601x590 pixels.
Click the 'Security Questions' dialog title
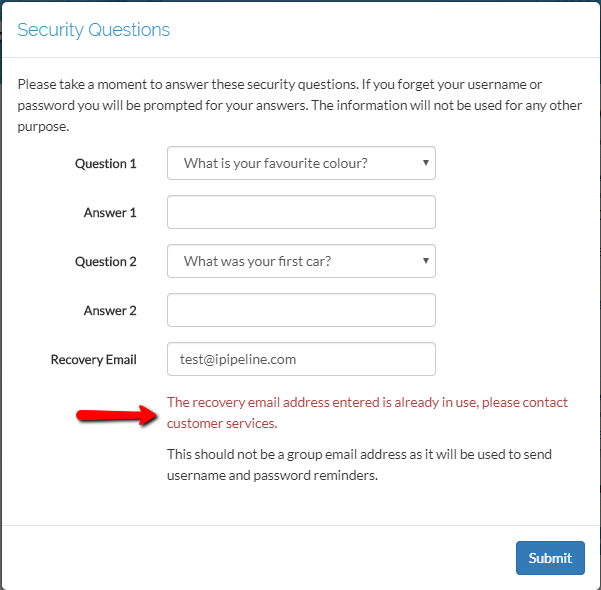click(x=93, y=30)
